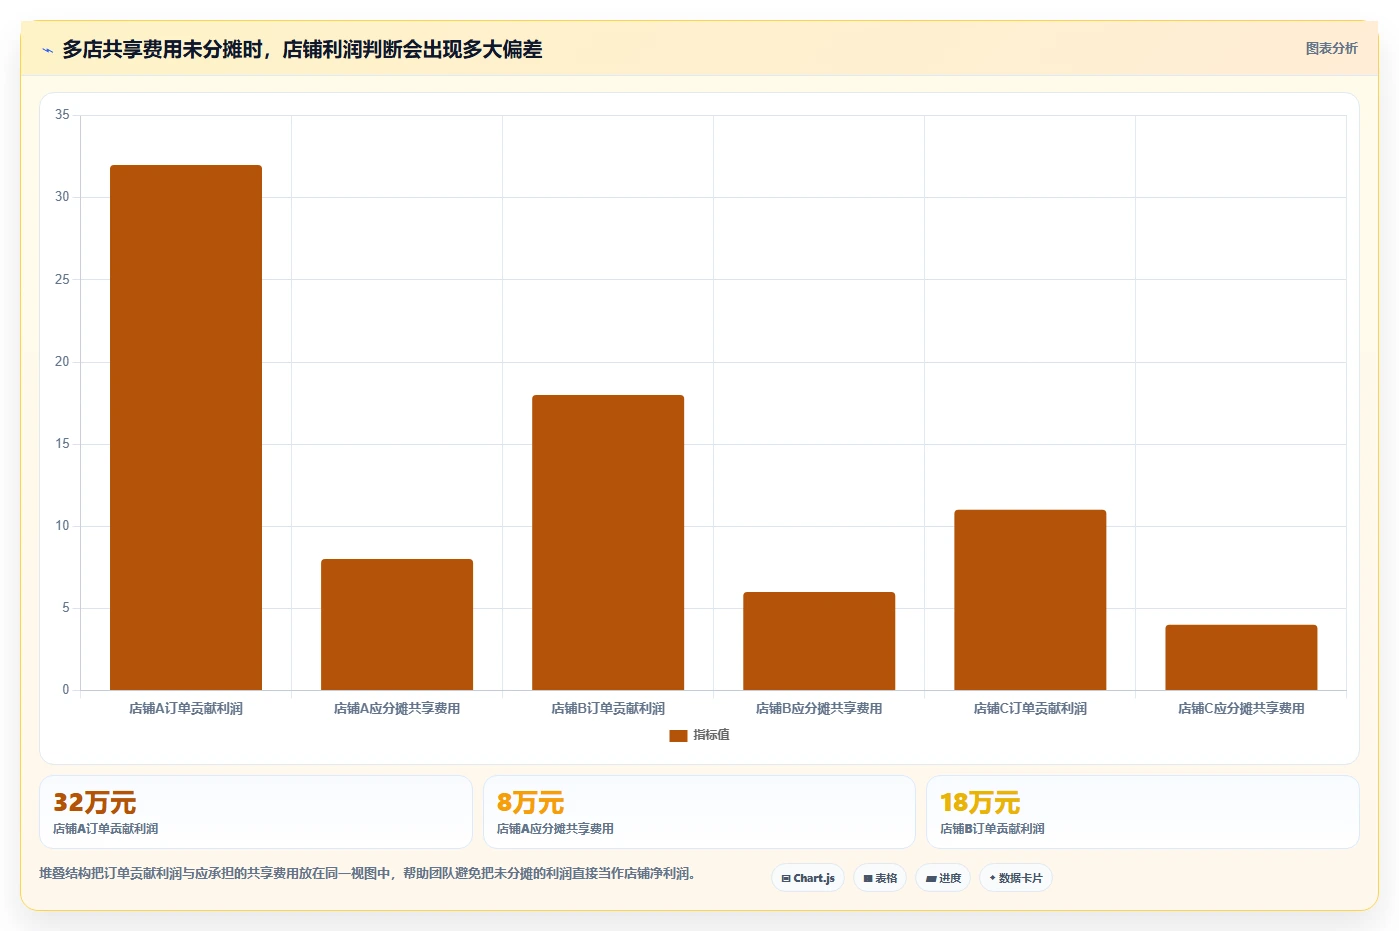Select the 表格 chip
The width and height of the screenshot is (1399, 931).
pyautogui.click(x=880, y=878)
